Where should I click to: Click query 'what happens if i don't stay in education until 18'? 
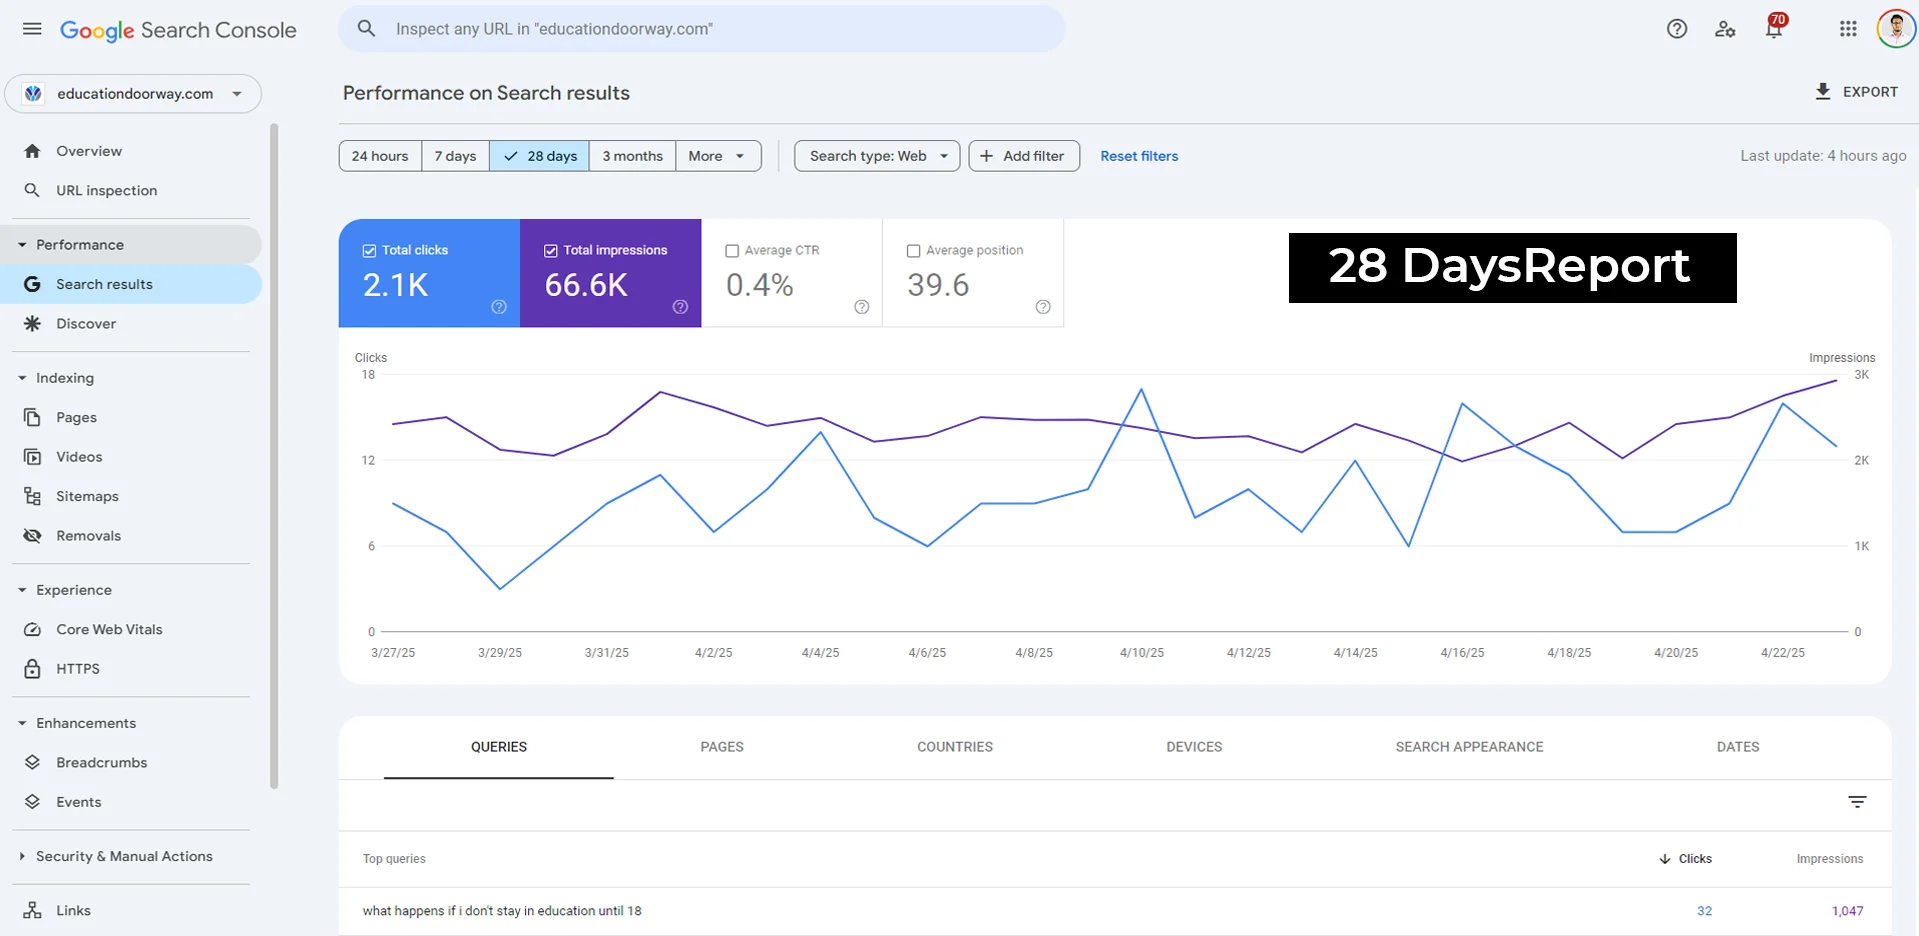502,911
